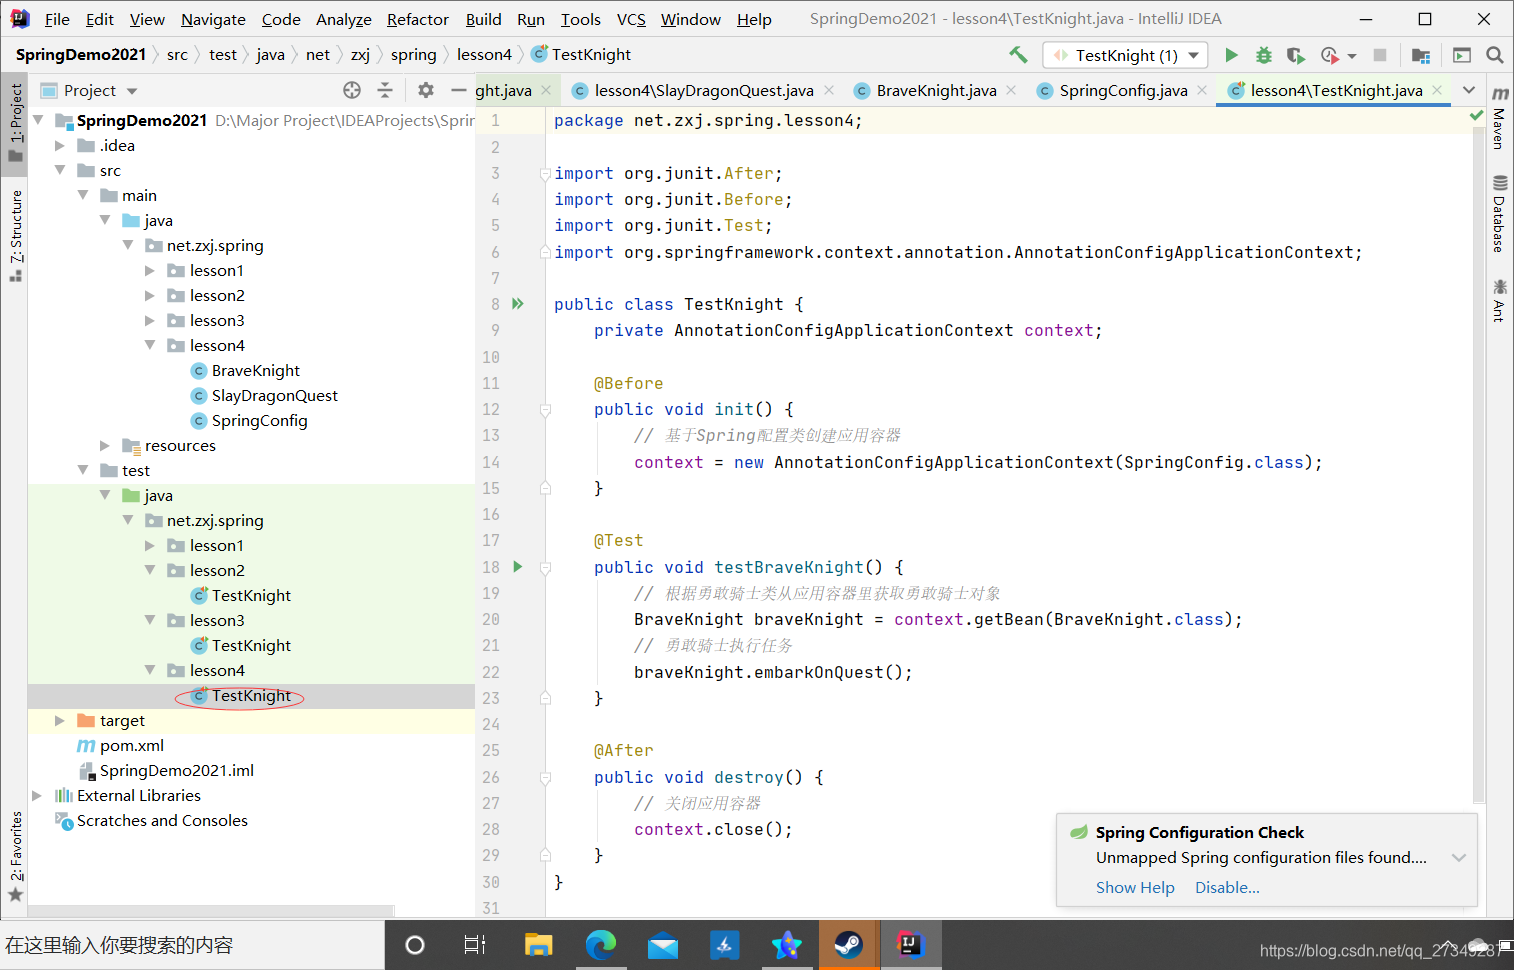Click run class gutter icon at line 8
The image size is (1514, 970).
[518, 303]
